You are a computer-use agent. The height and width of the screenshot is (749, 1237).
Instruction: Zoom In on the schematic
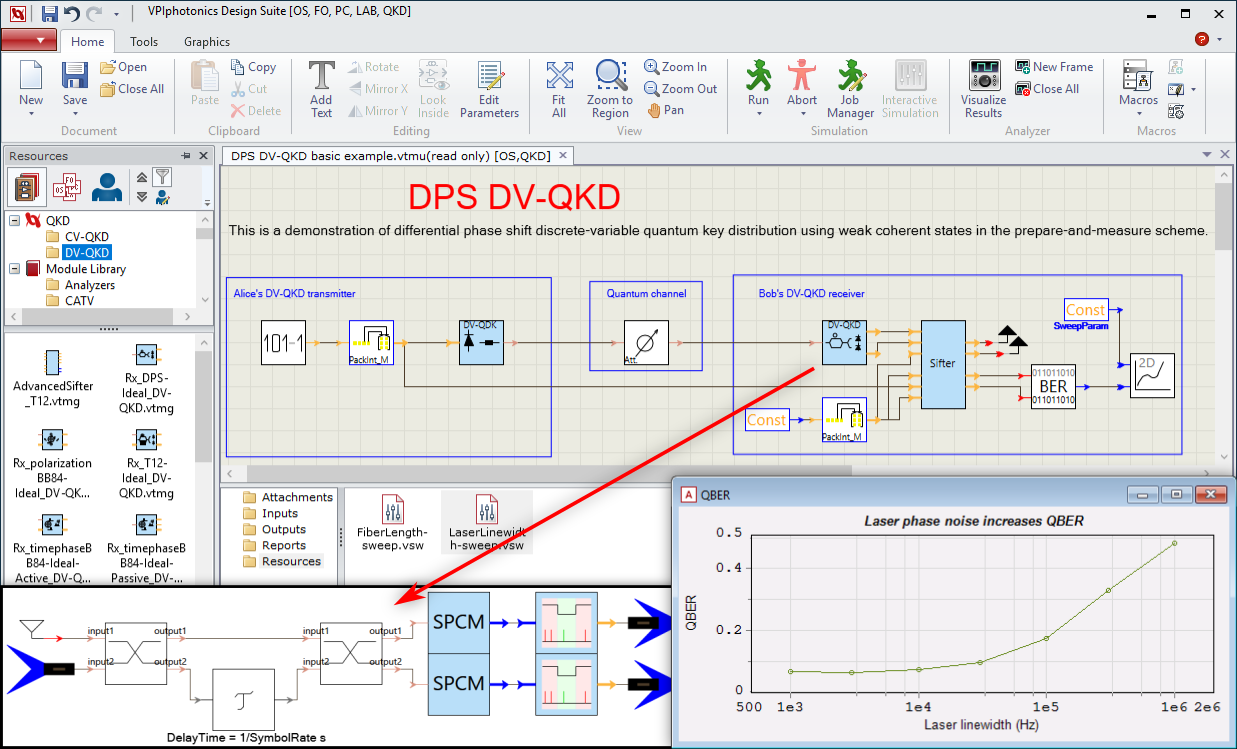[676, 67]
